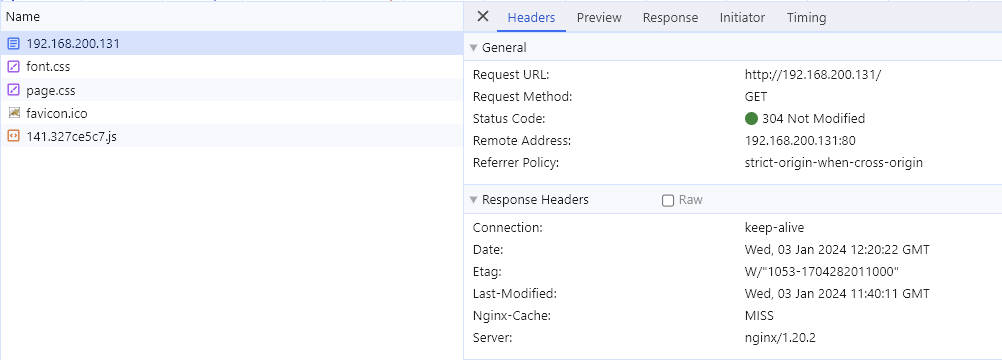Click the image icon beside favicon.ico
Image resolution: width=1002 pixels, height=360 pixels.
[13, 113]
